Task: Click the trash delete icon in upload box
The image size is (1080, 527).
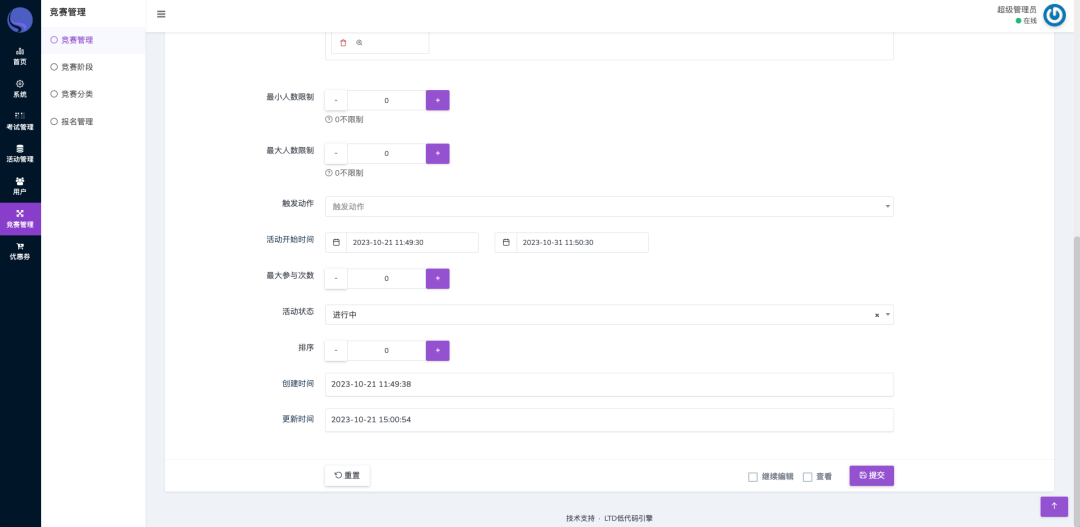Action: (343, 43)
